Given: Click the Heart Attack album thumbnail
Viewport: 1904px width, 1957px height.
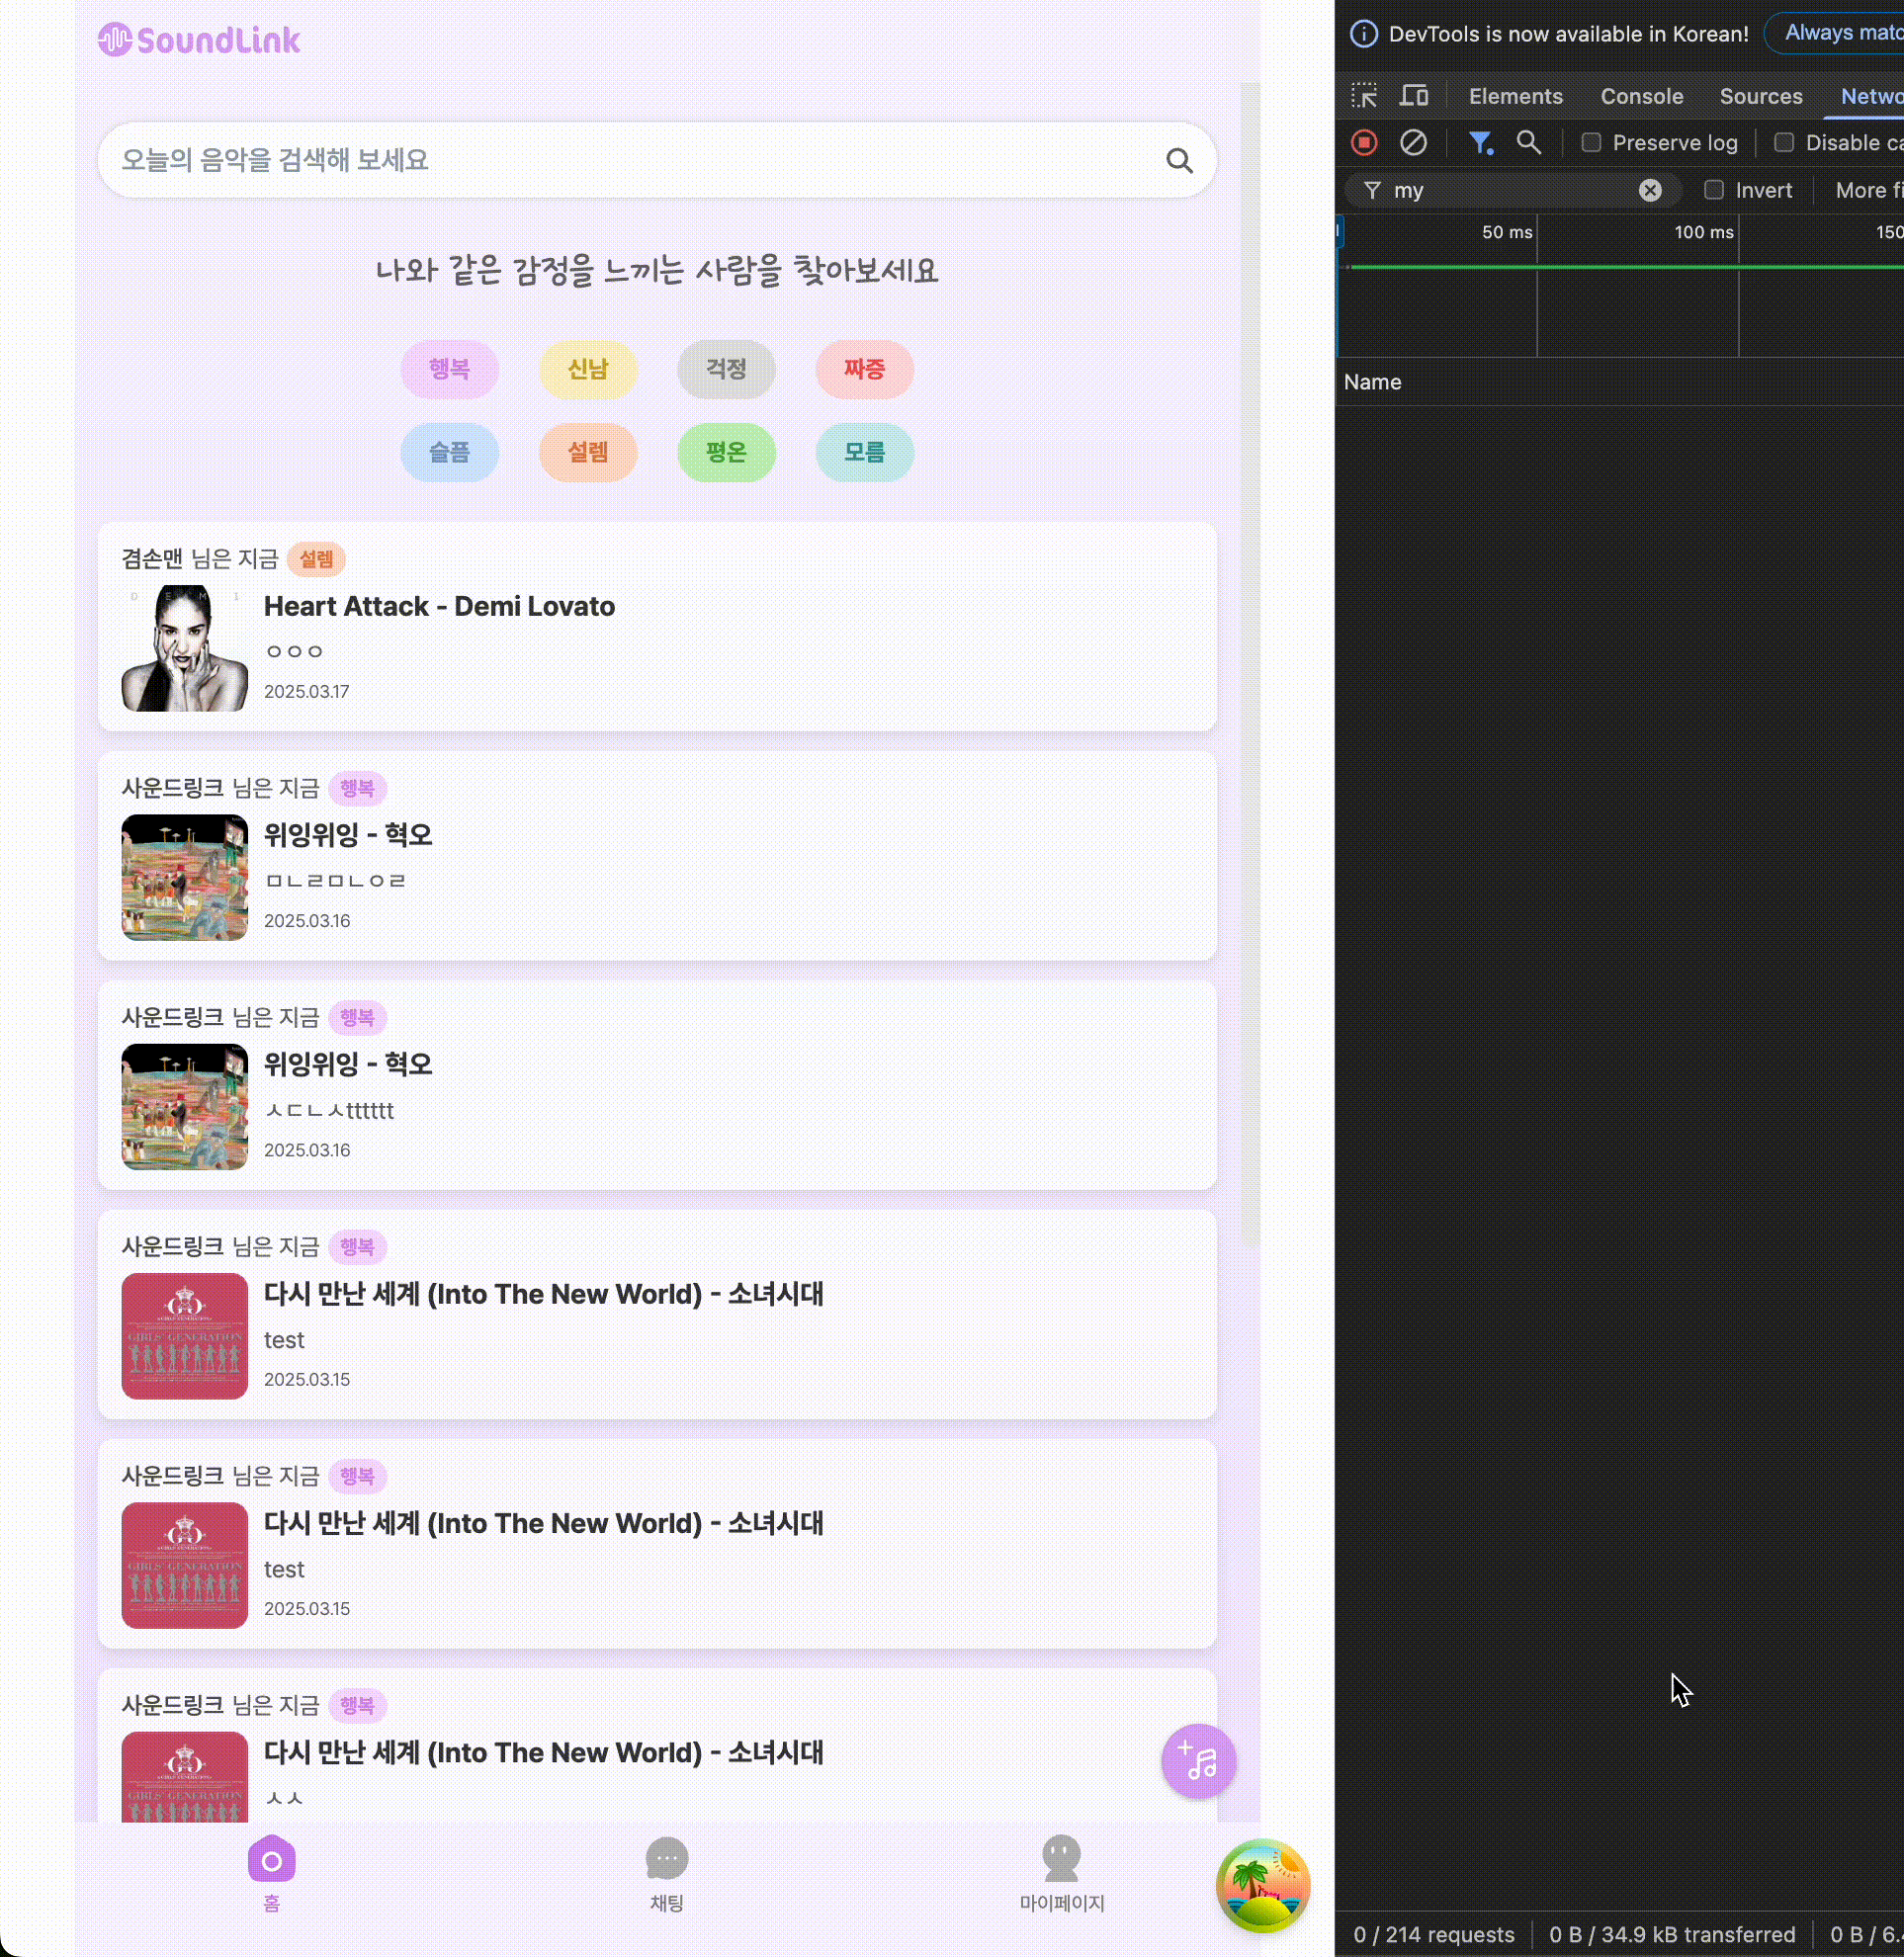Looking at the screenshot, I should tap(184, 648).
